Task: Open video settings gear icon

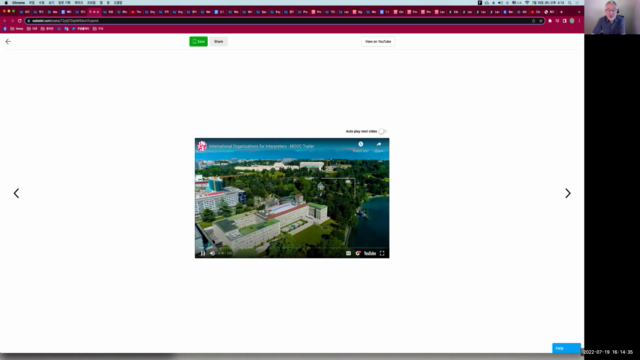Action: (x=358, y=253)
